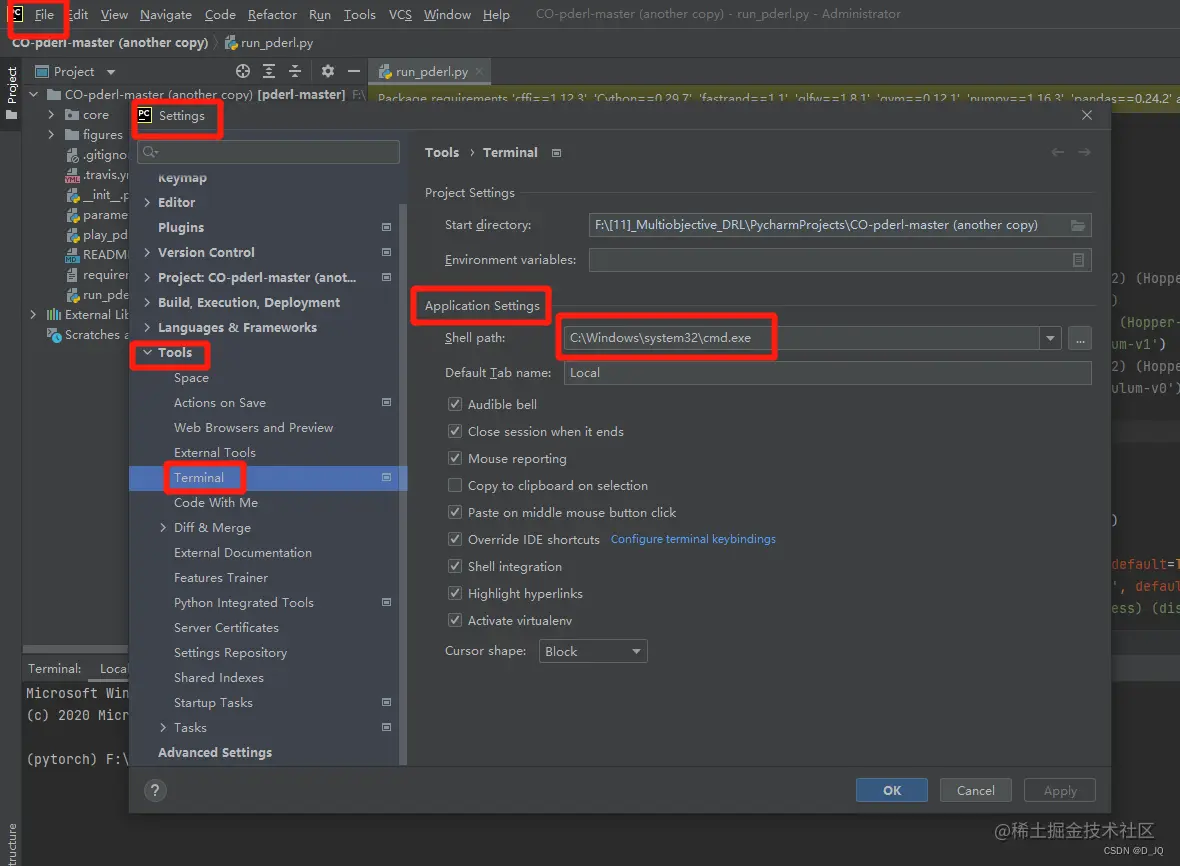Viewport: 1180px width, 866px height.
Task: Open the Navigate menu
Action: 166,14
